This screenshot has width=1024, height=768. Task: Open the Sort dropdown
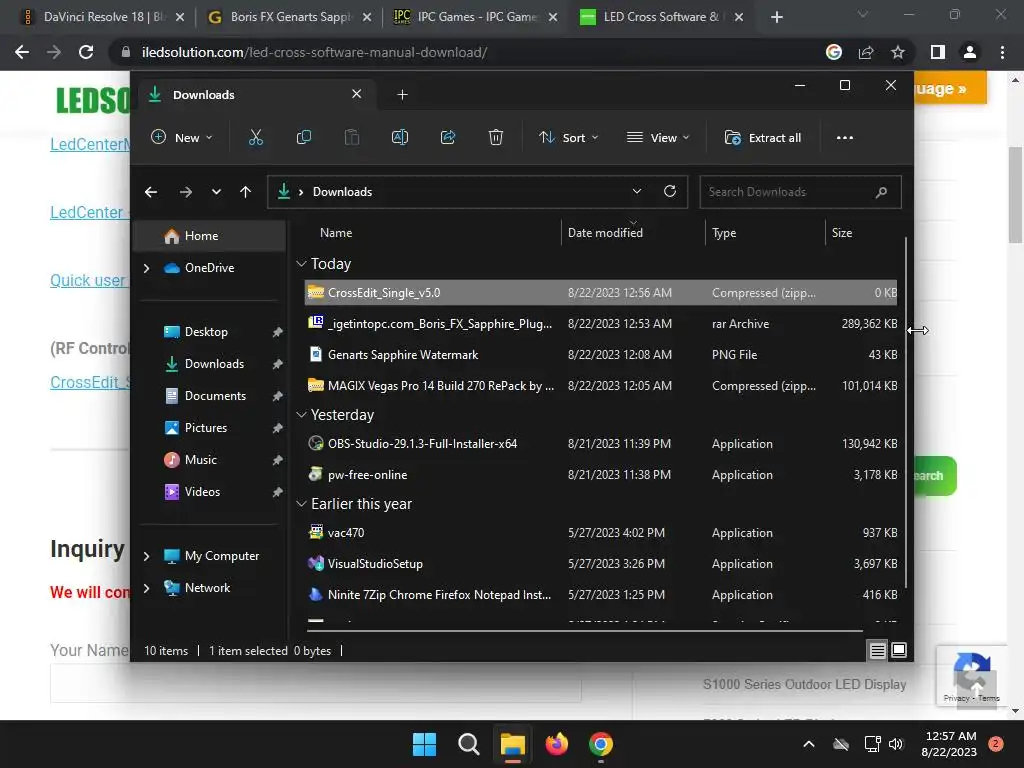coord(568,138)
